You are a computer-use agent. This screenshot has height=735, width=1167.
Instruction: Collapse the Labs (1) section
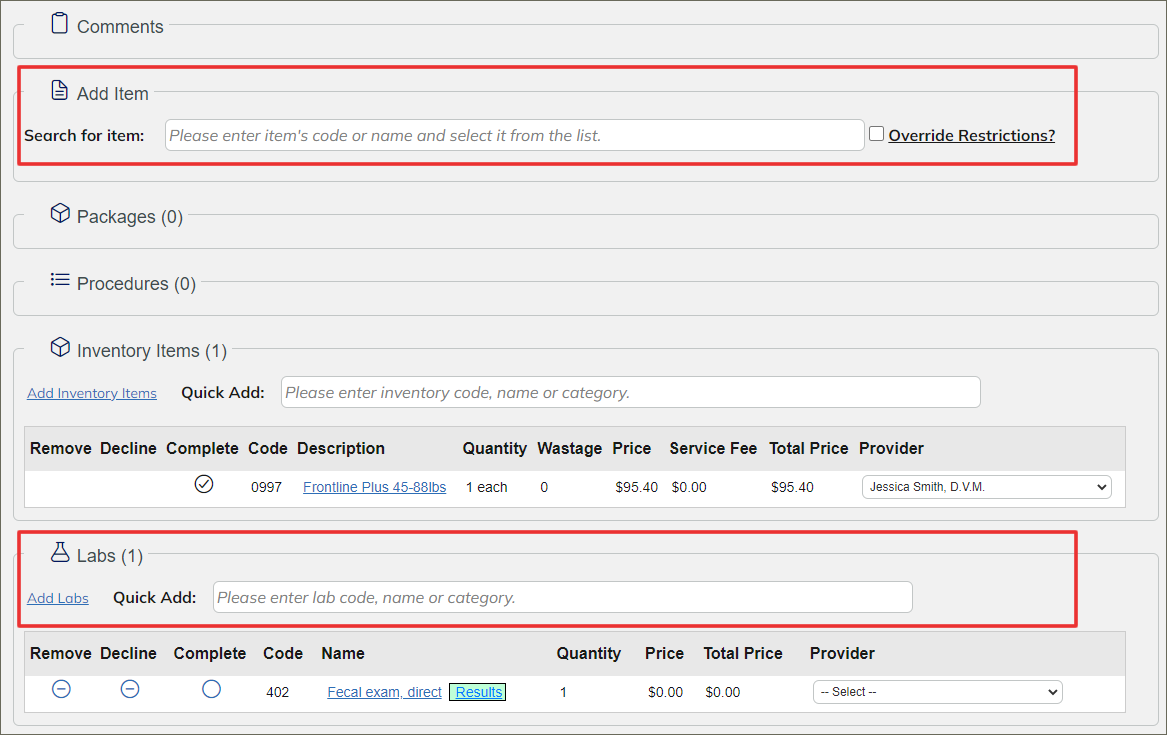click(x=109, y=556)
